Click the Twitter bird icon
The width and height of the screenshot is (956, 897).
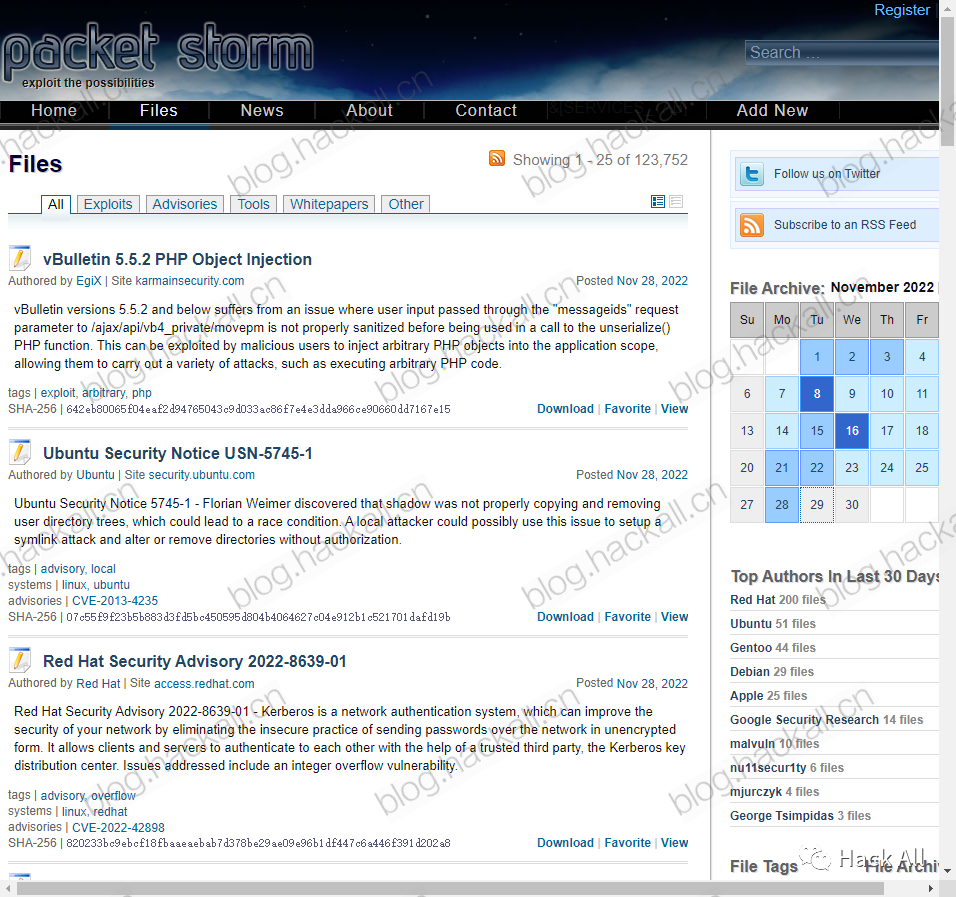(752, 174)
